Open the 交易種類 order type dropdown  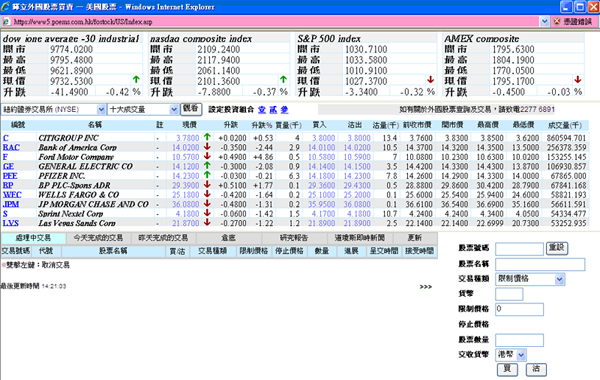click(530, 279)
